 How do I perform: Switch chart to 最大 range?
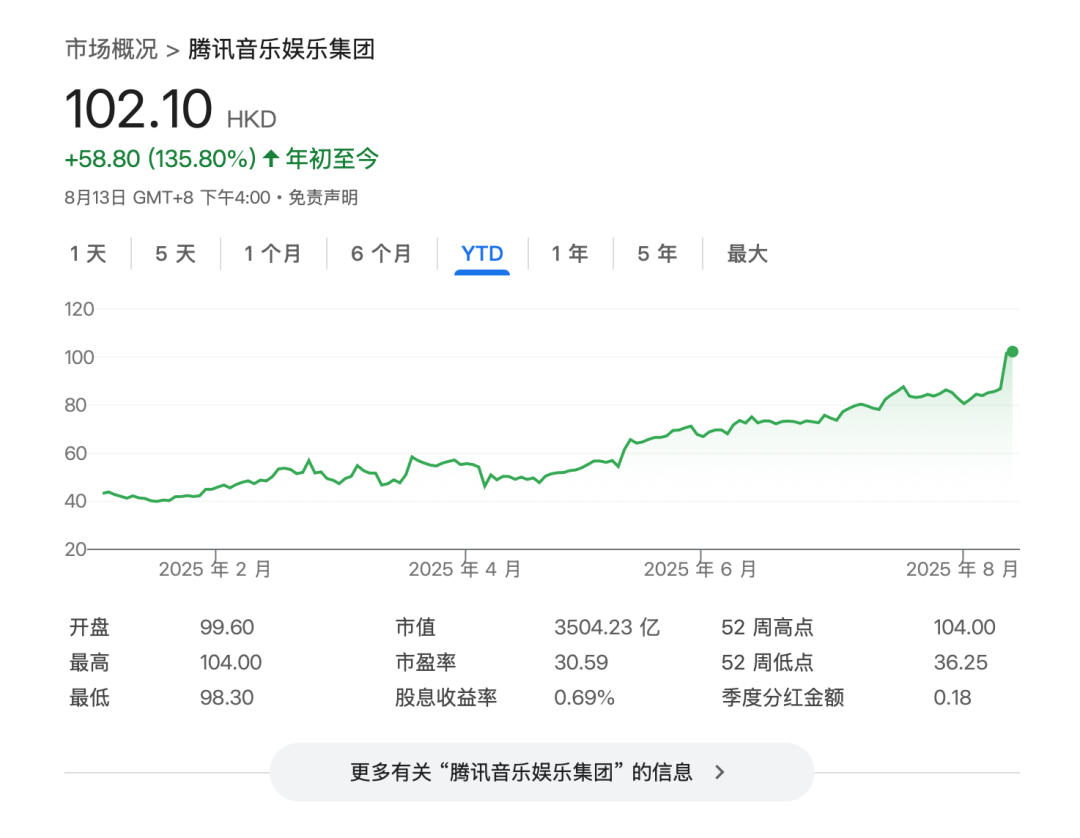tap(747, 254)
